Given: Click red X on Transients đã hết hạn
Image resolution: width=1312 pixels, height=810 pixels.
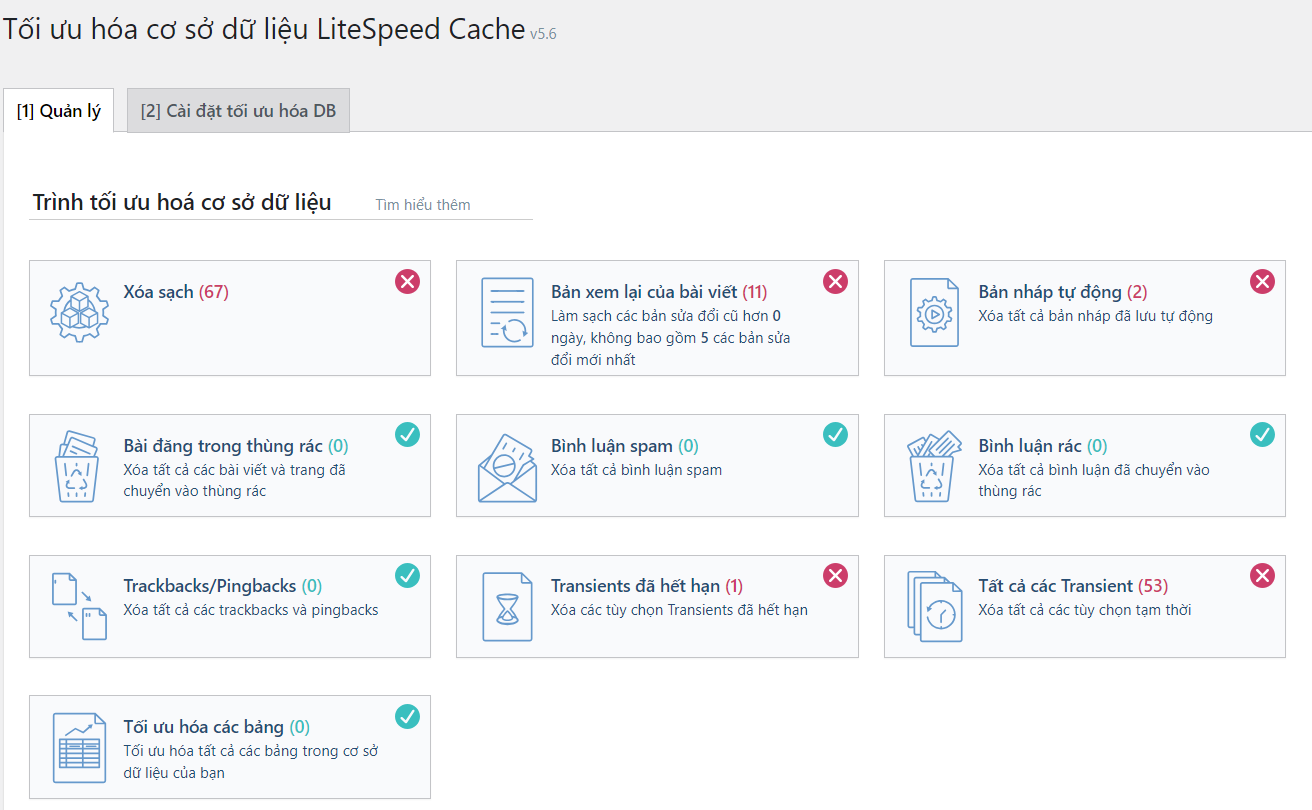Looking at the screenshot, I should coord(835,576).
